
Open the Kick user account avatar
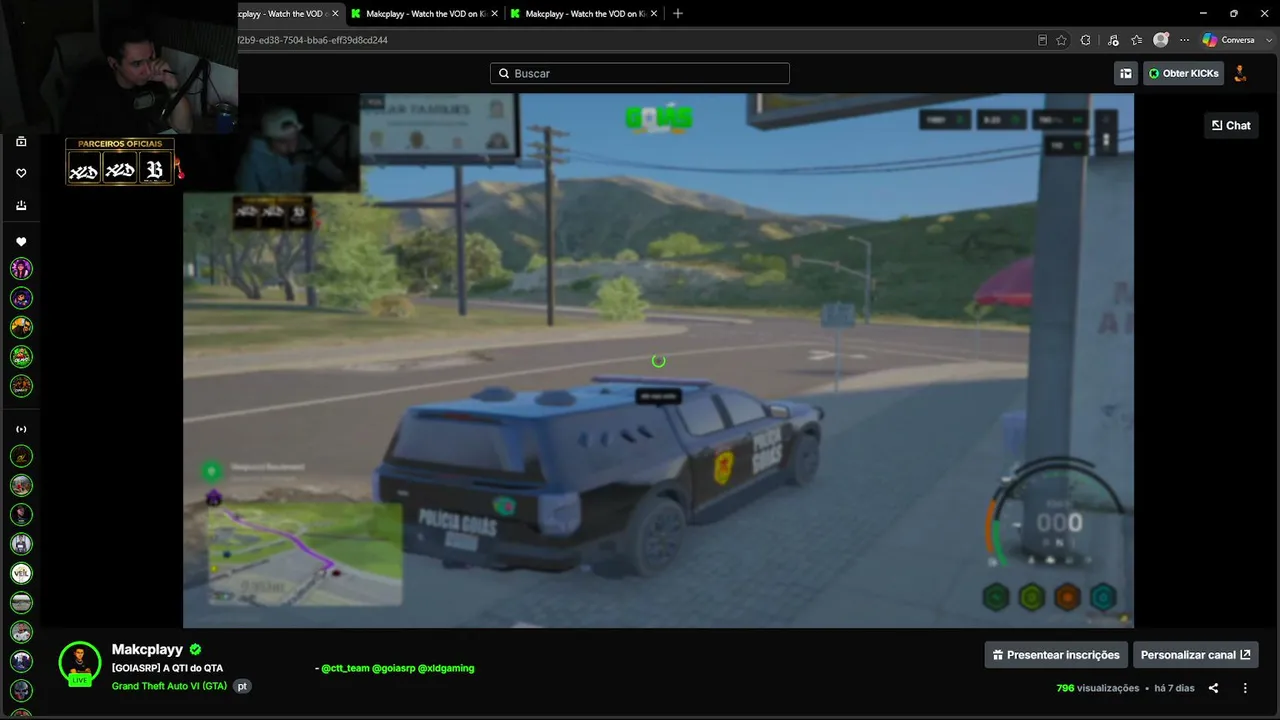tap(1240, 73)
